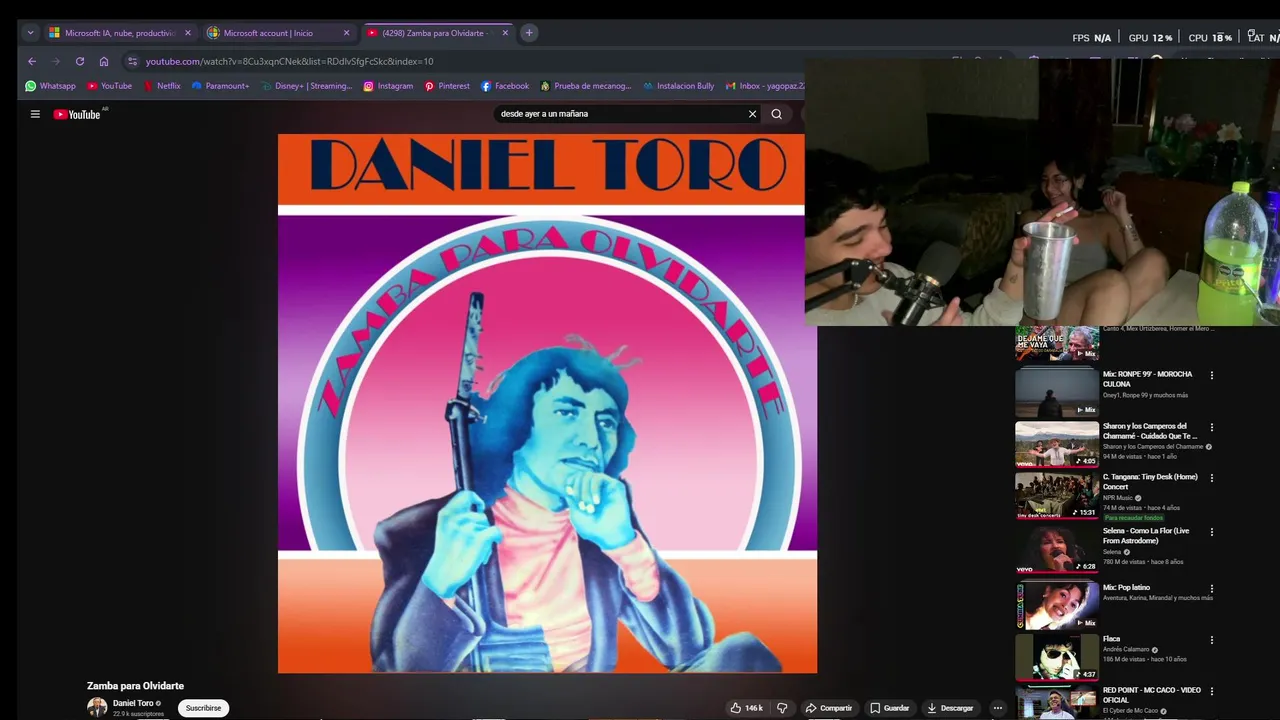
Task: Dislike the video with thumbs down
Action: [x=782, y=708]
